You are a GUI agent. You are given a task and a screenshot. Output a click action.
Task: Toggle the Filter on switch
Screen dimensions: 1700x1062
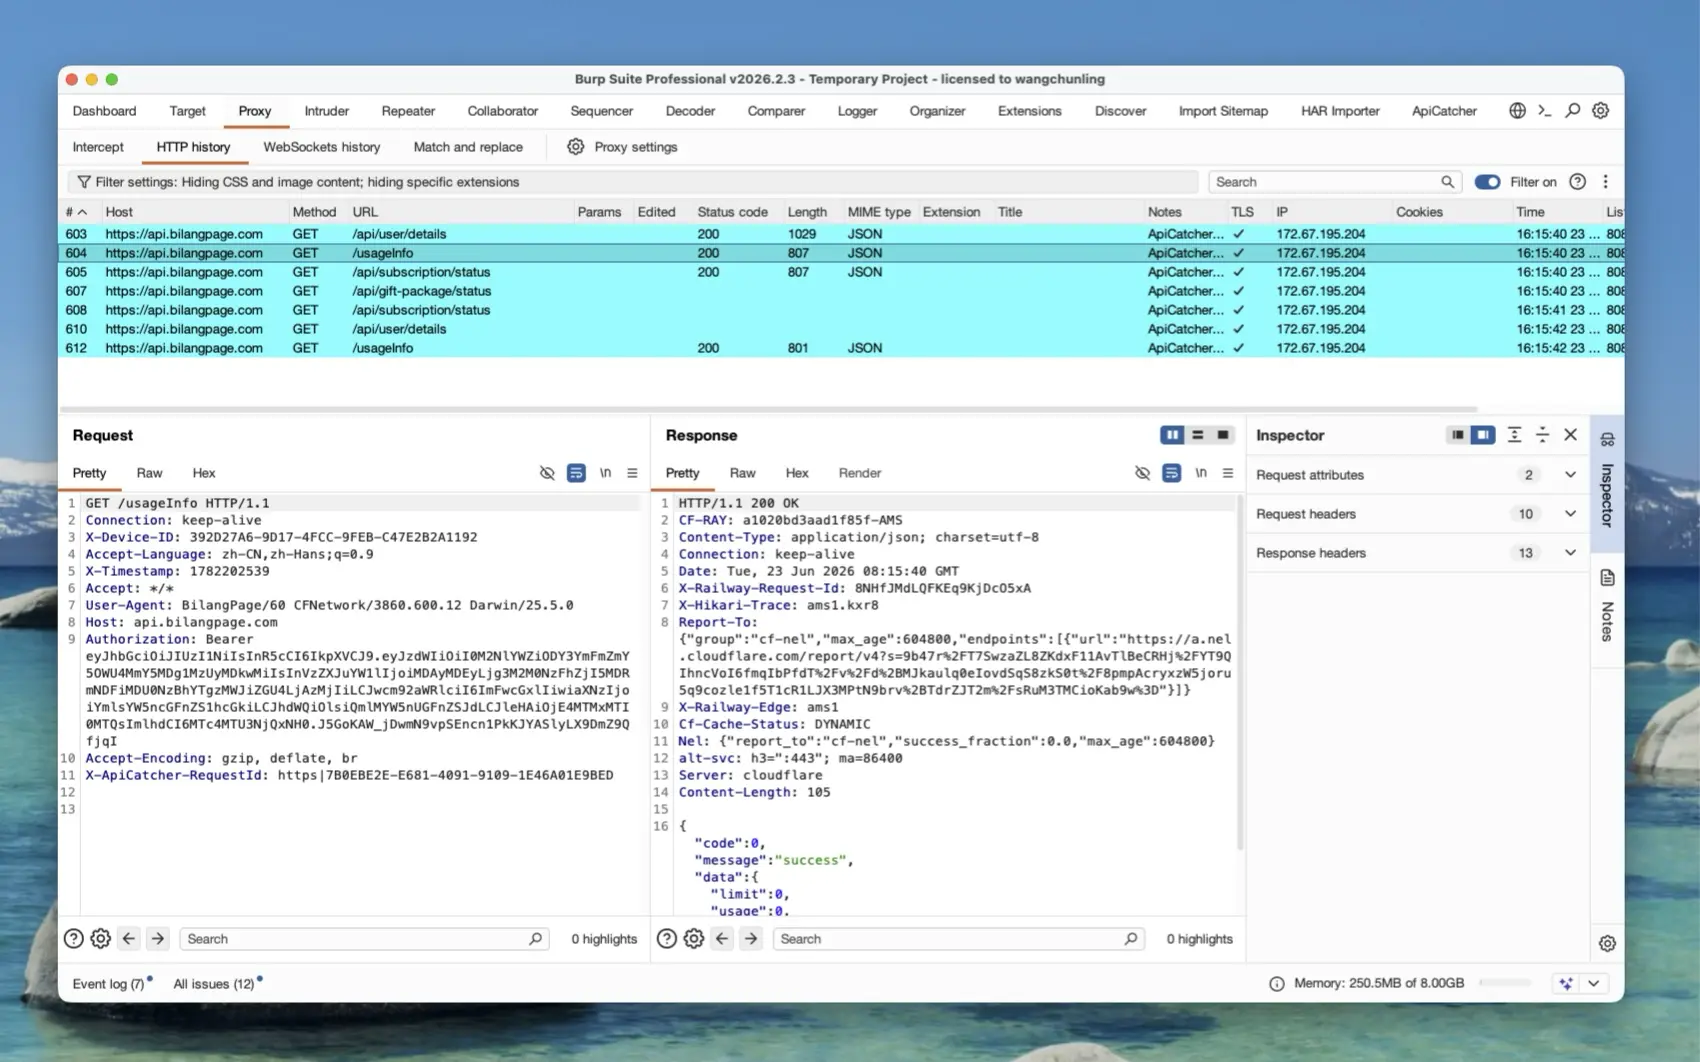(x=1487, y=182)
